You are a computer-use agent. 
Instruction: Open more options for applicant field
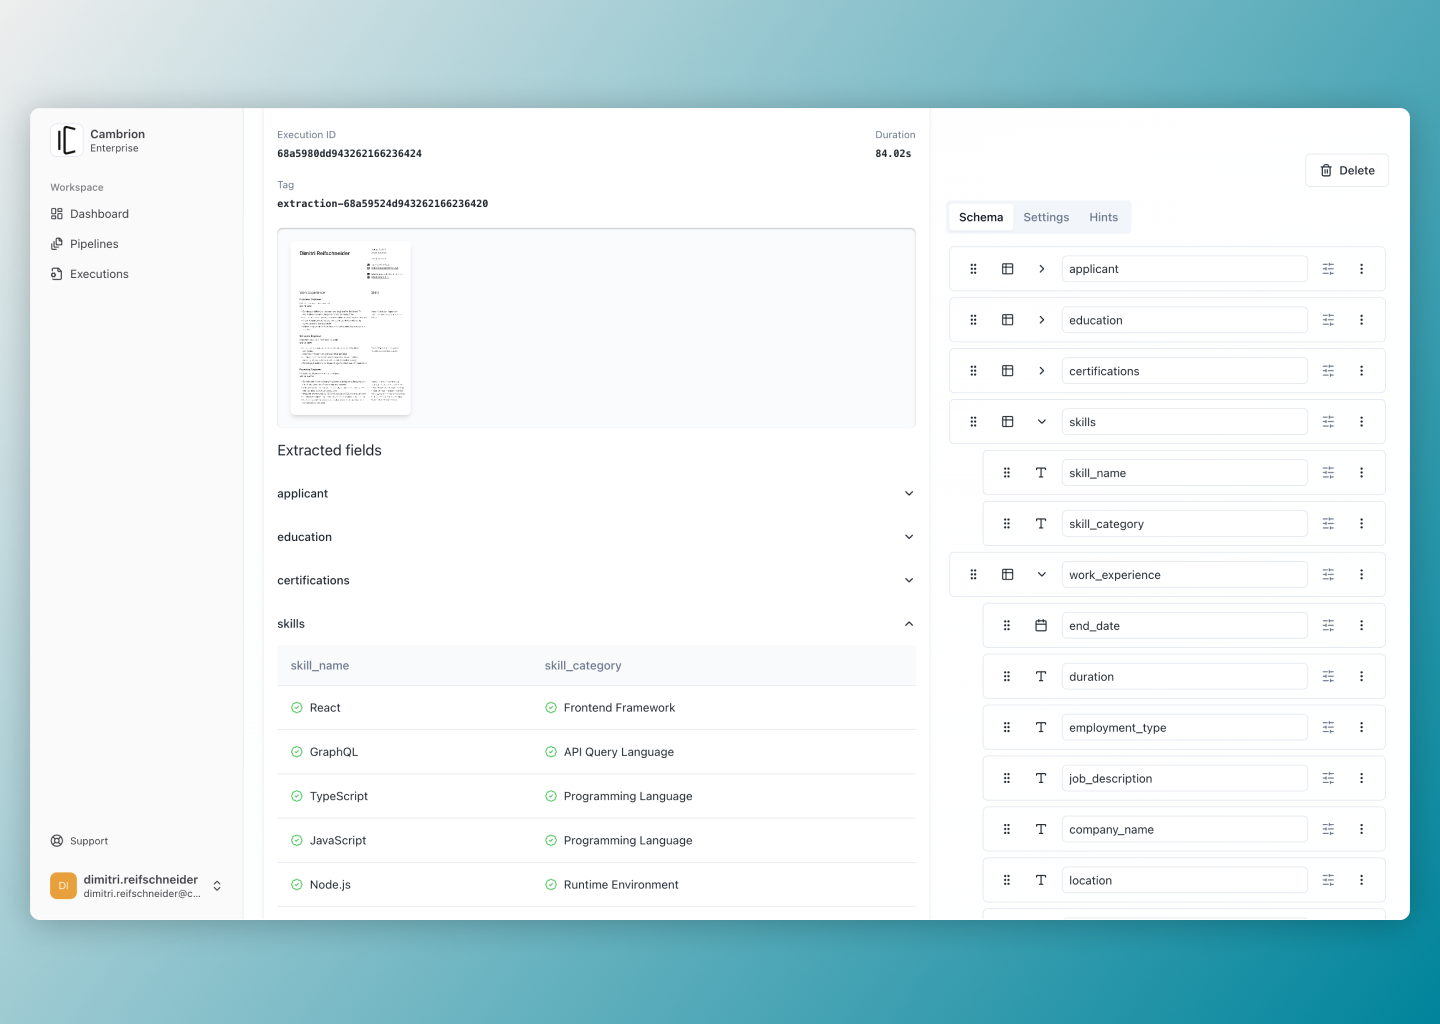tap(1361, 269)
